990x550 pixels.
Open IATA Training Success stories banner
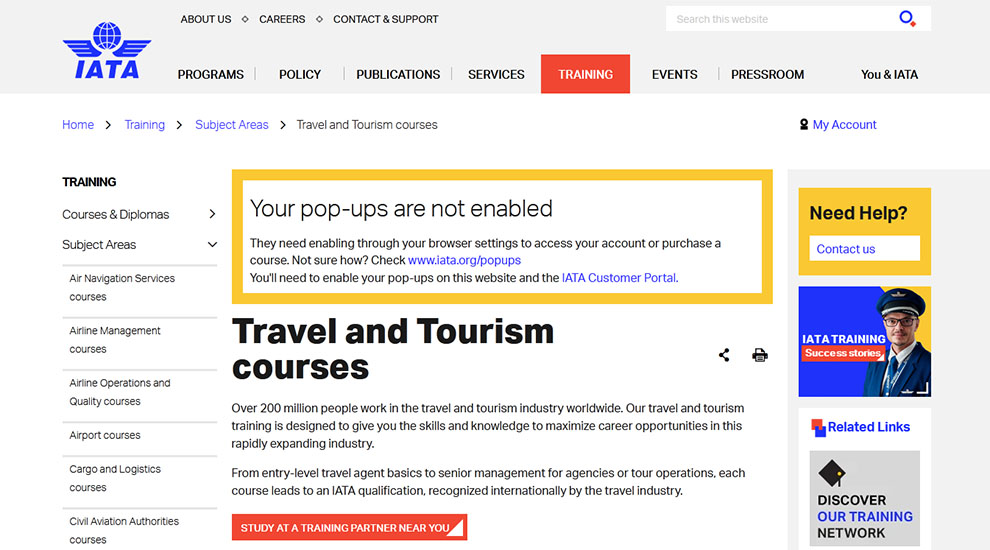click(x=864, y=342)
